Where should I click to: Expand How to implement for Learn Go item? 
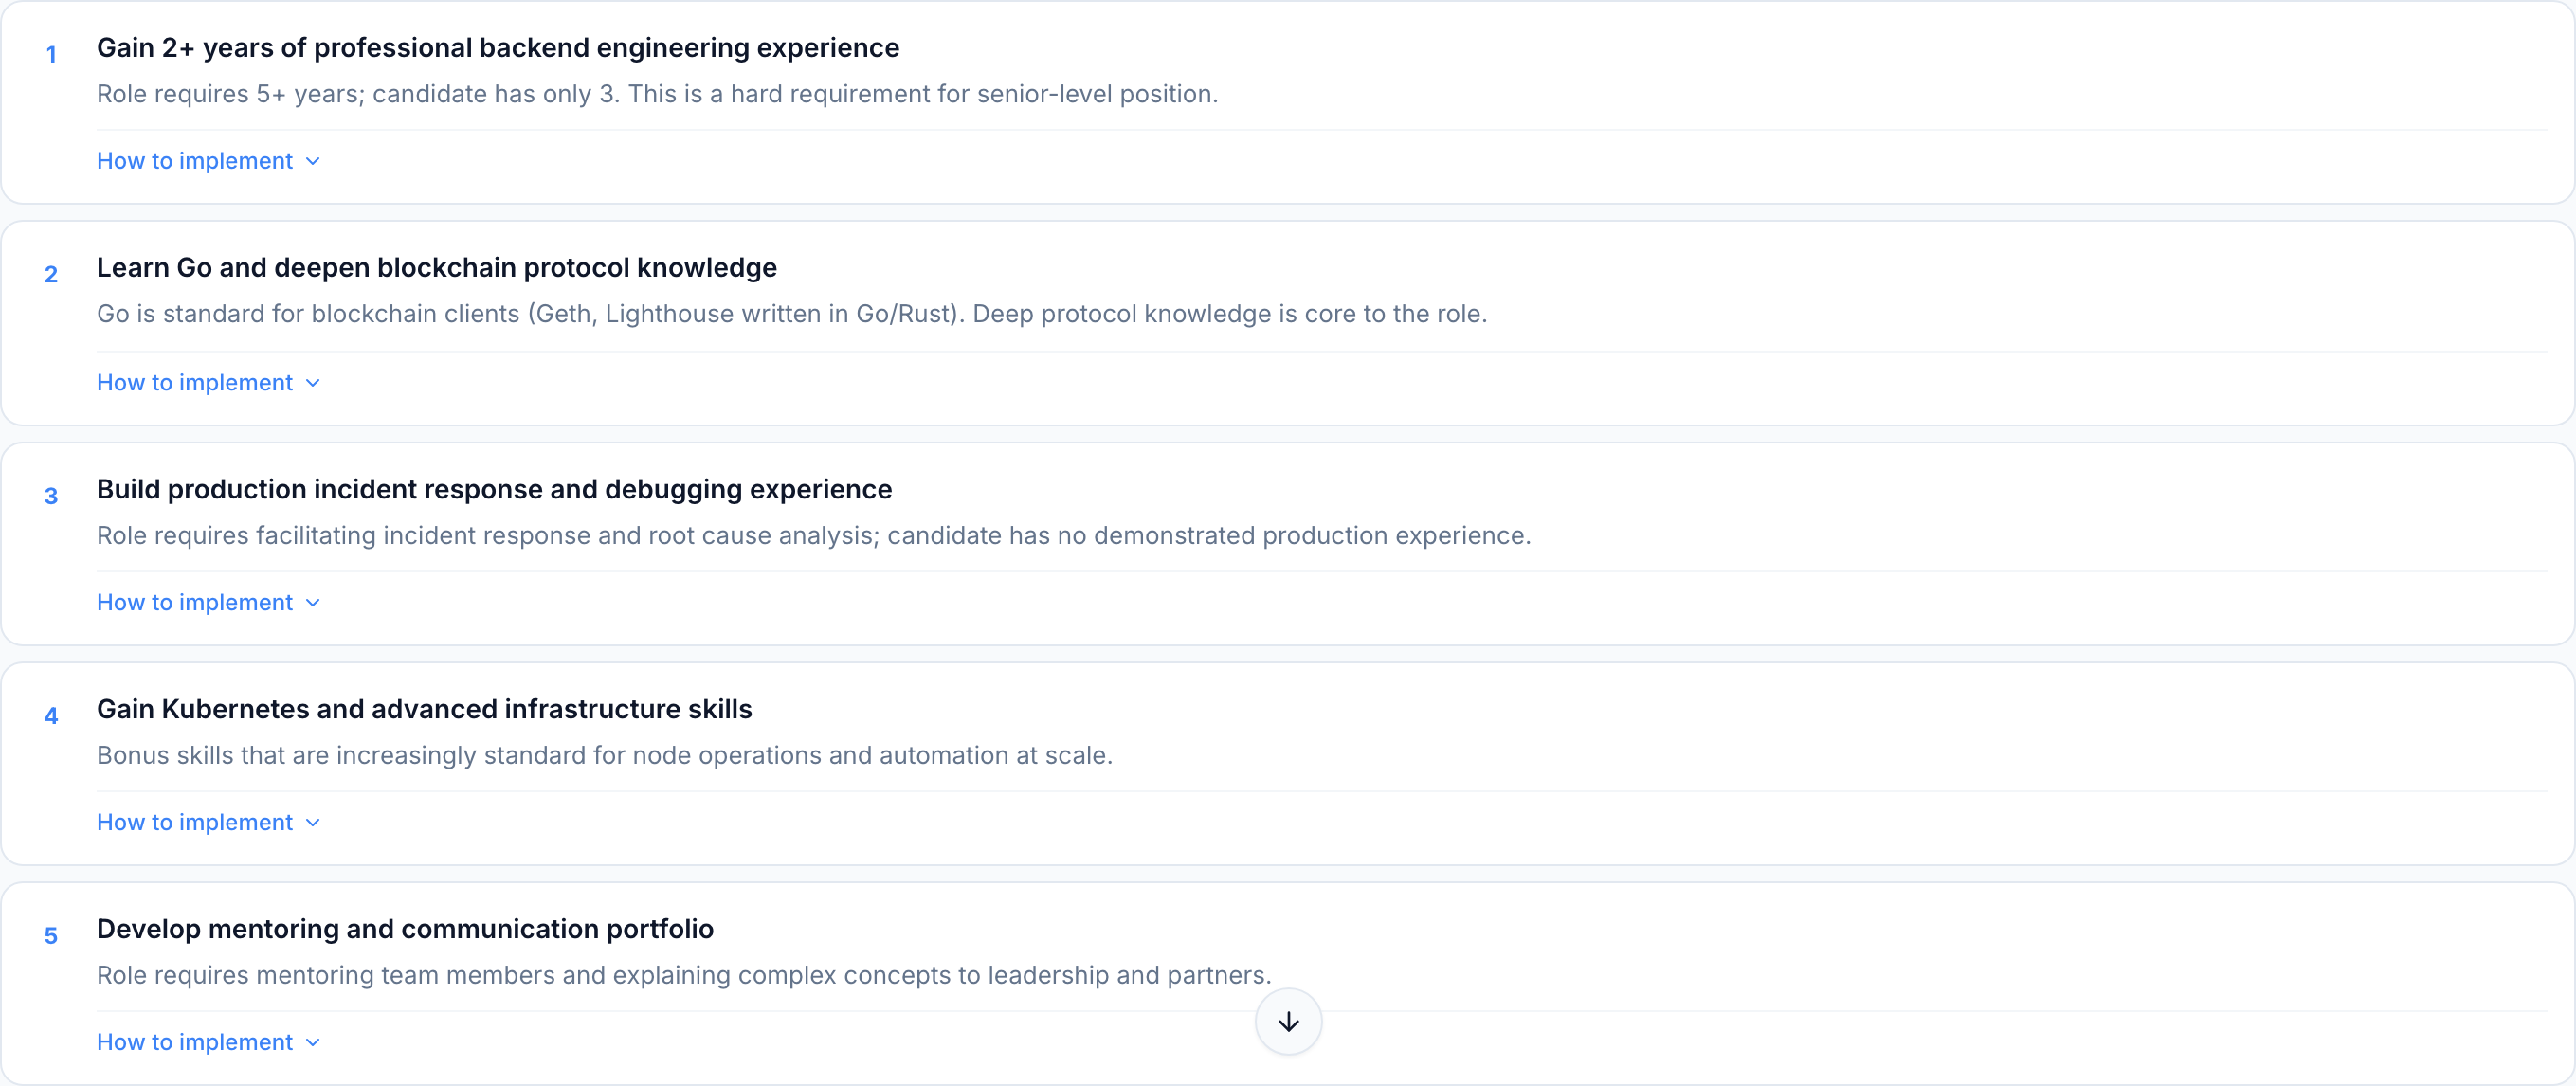(x=194, y=383)
